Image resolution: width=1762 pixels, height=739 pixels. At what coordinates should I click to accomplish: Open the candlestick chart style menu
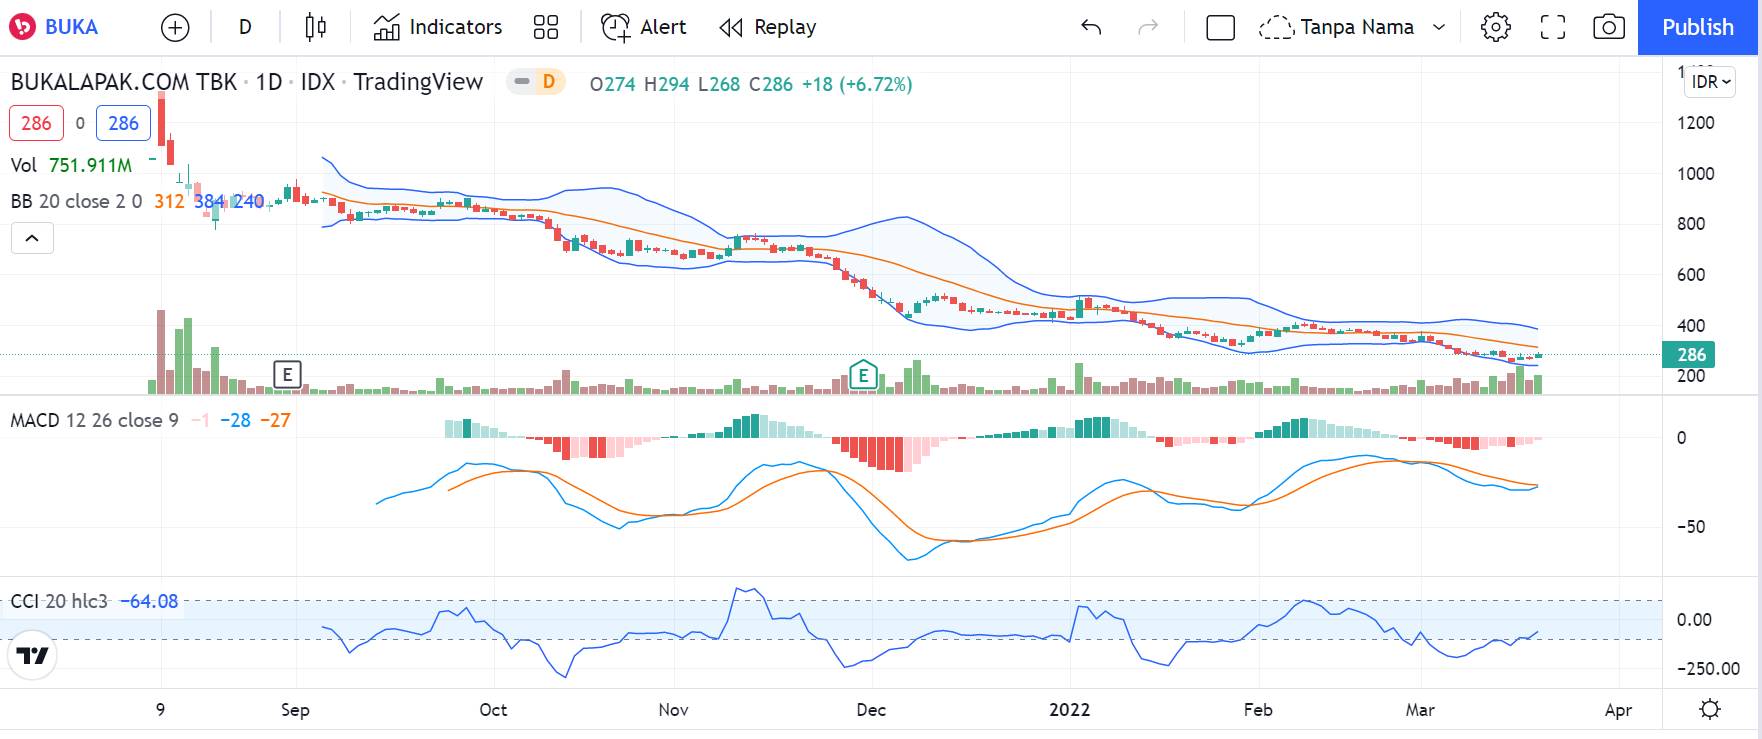(x=315, y=27)
